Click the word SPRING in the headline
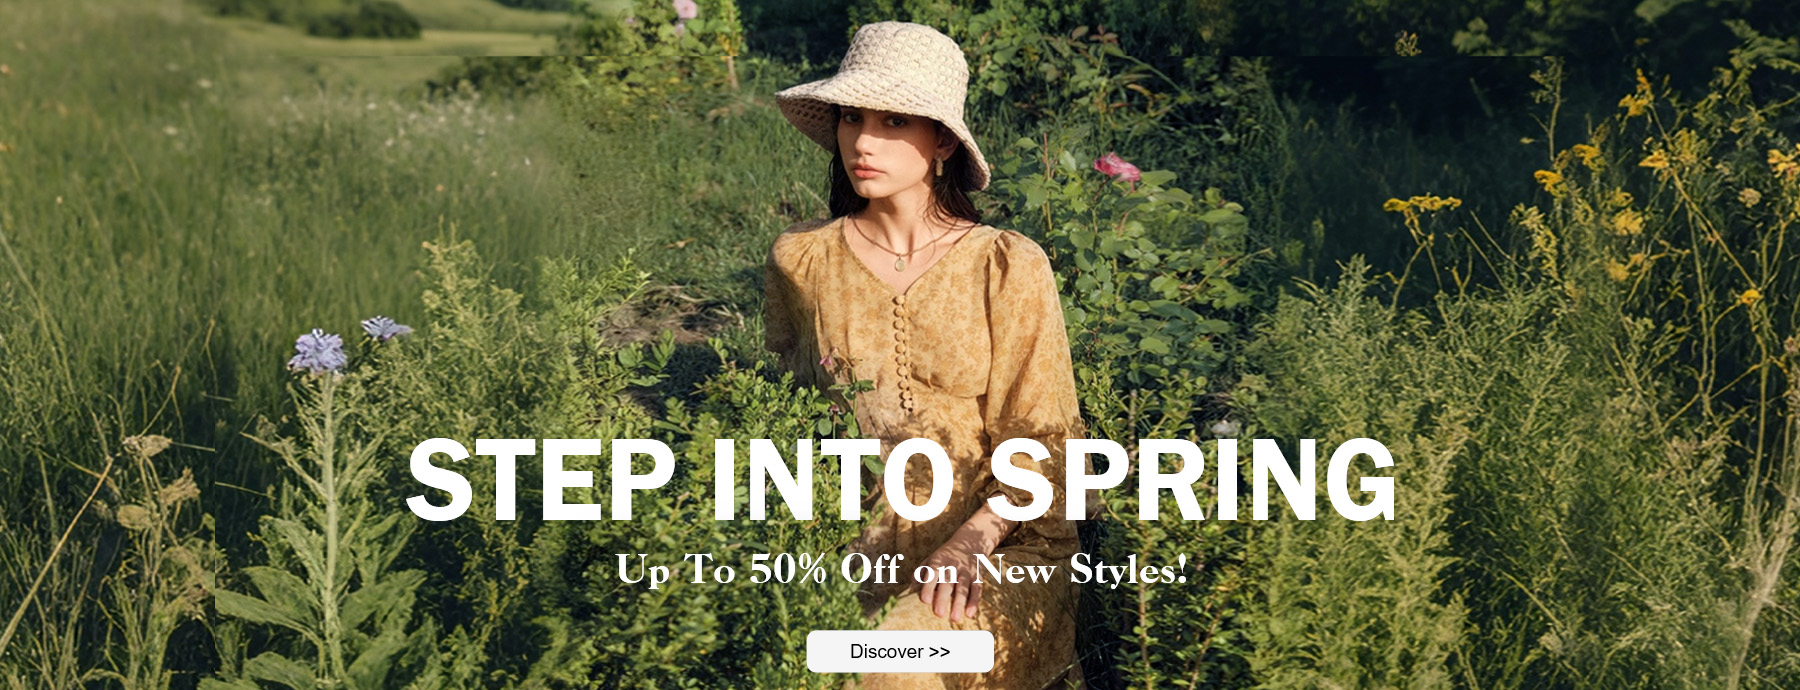Screen dimensions: 1800x690 1192,481
